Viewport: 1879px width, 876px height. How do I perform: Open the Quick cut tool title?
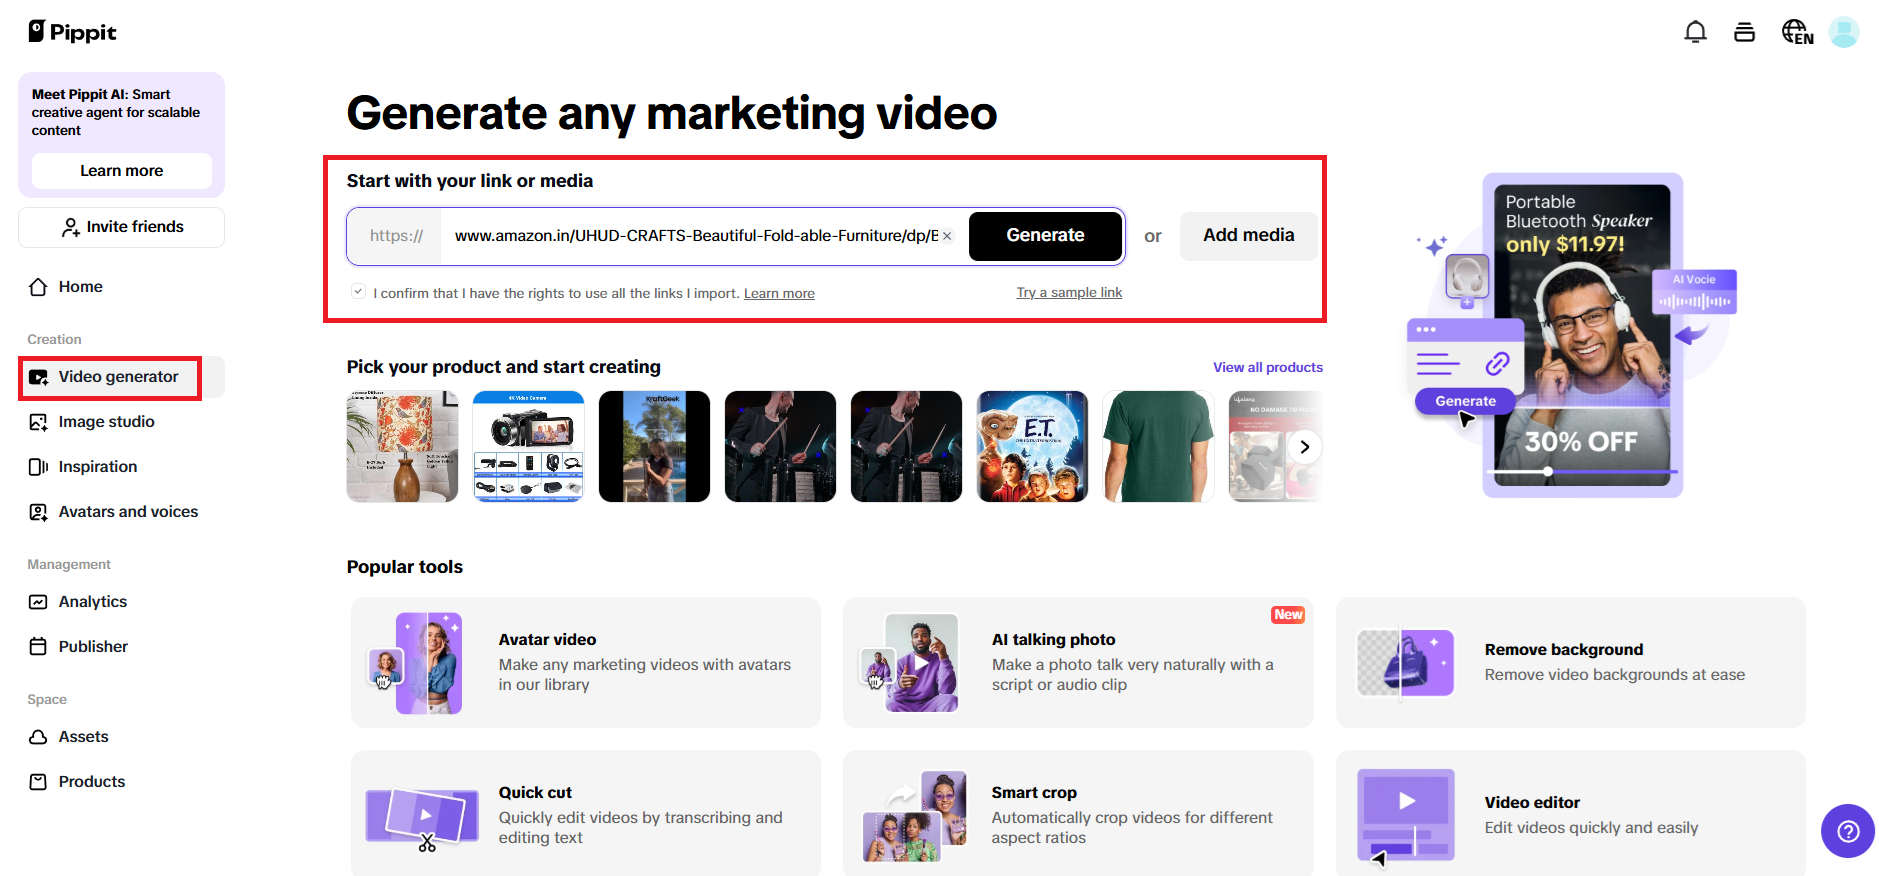click(x=535, y=793)
